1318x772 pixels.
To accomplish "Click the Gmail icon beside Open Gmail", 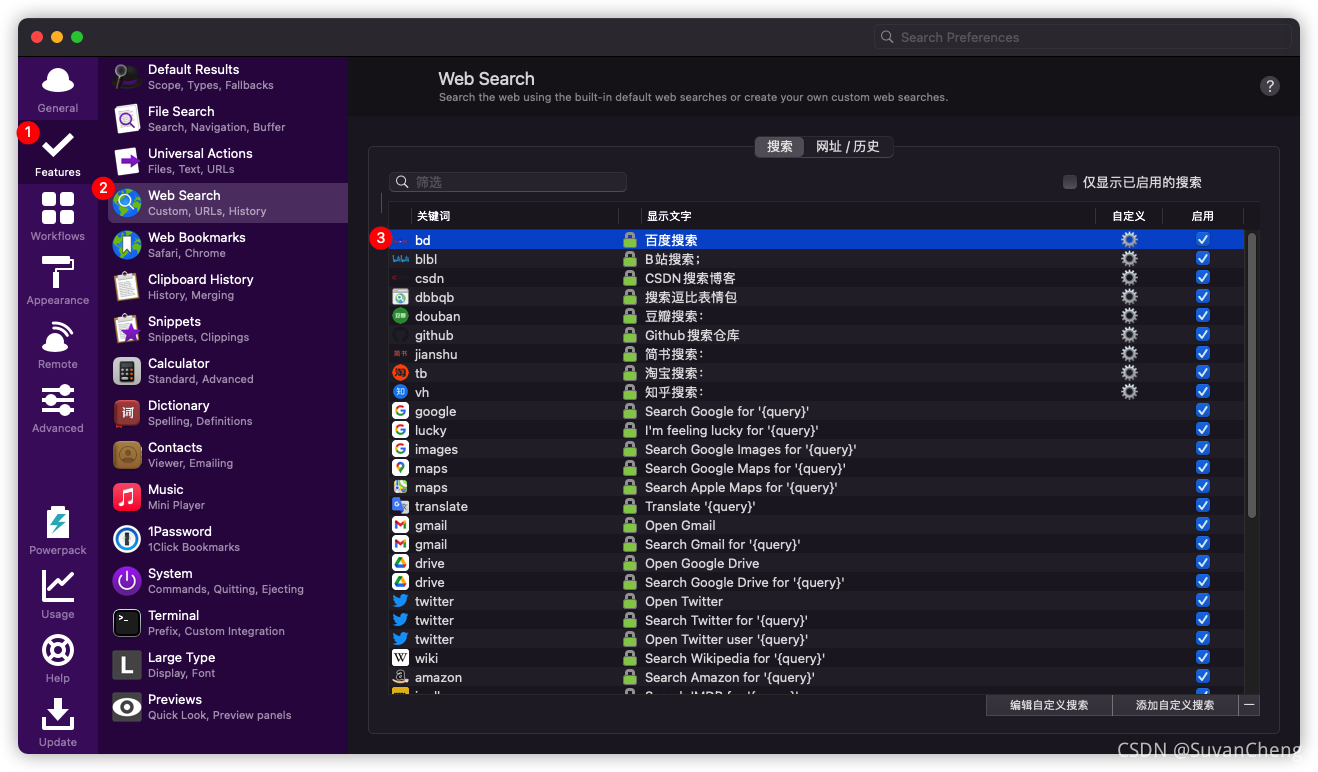I will [400, 525].
